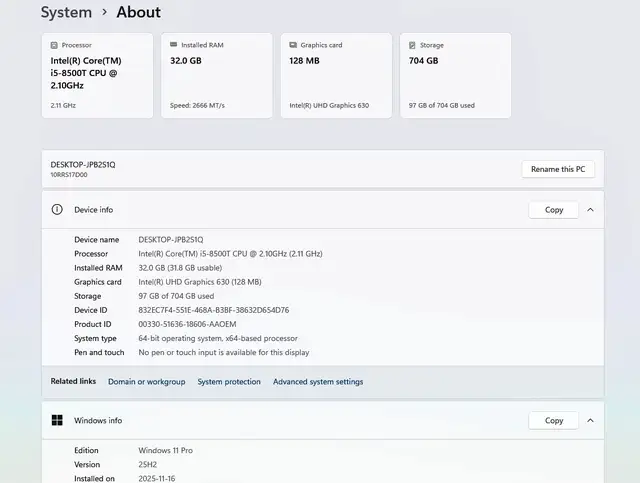
Task: Click the Windows logo icon beside Windows info
Action: click(57, 420)
